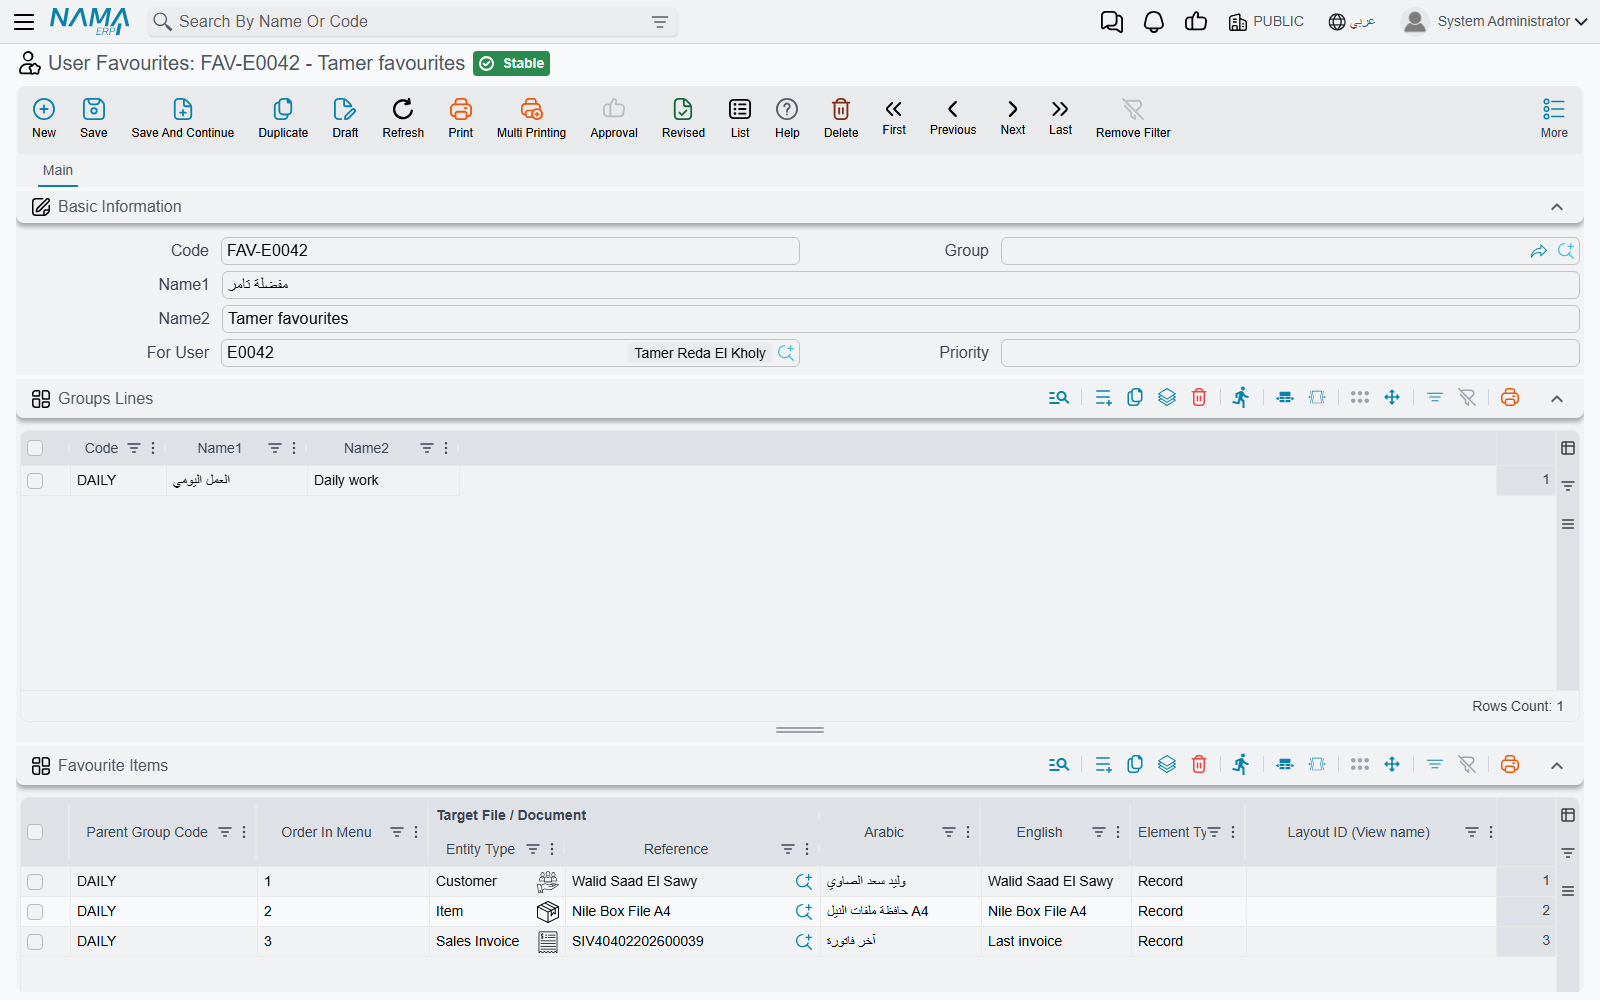
Task: Collapse the Basic Information section
Action: click(x=1557, y=207)
